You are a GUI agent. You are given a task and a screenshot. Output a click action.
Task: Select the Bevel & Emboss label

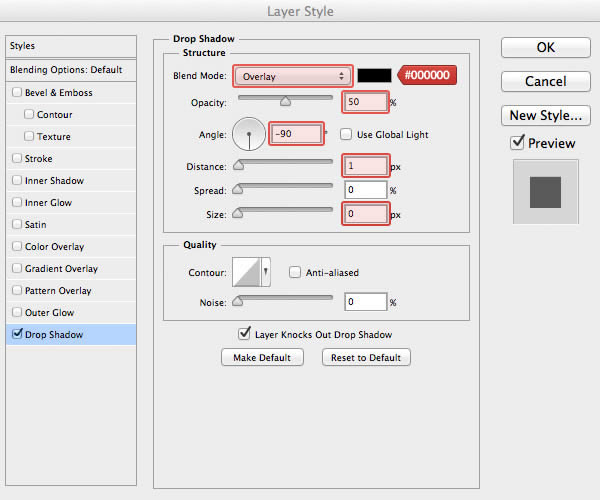59,93
